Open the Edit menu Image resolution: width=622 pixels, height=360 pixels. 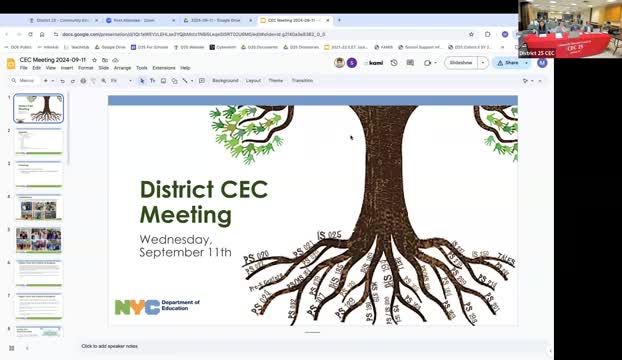tap(36, 68)
